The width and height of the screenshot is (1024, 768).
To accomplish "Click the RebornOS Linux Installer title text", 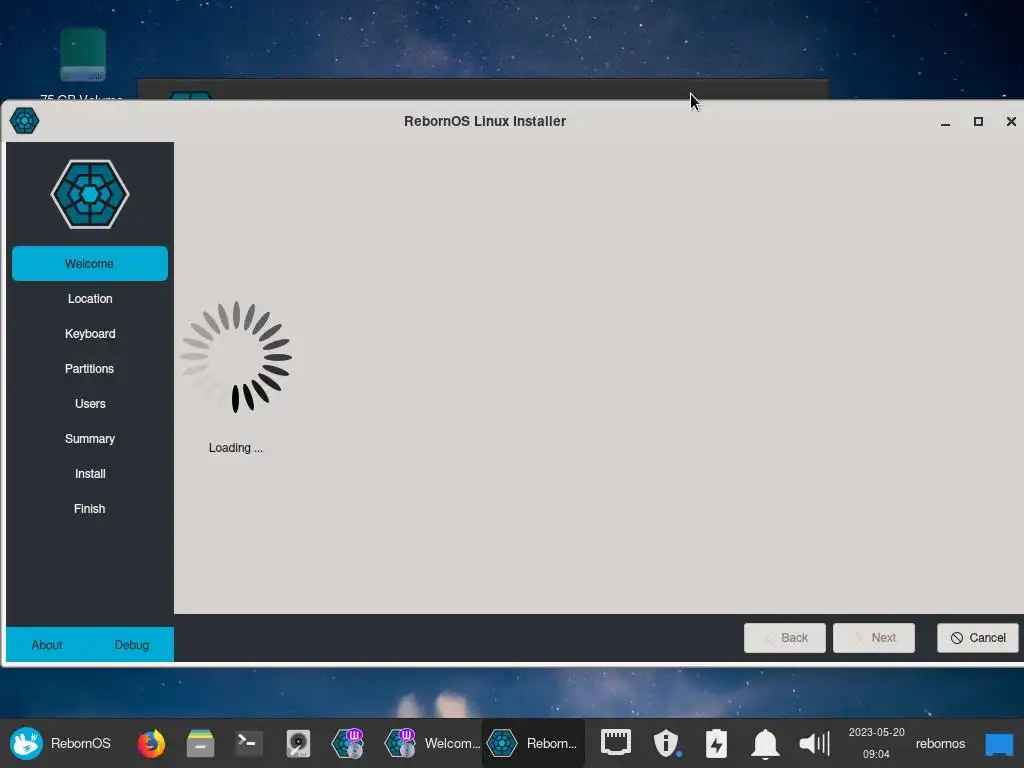I will (x=485, y=121).
